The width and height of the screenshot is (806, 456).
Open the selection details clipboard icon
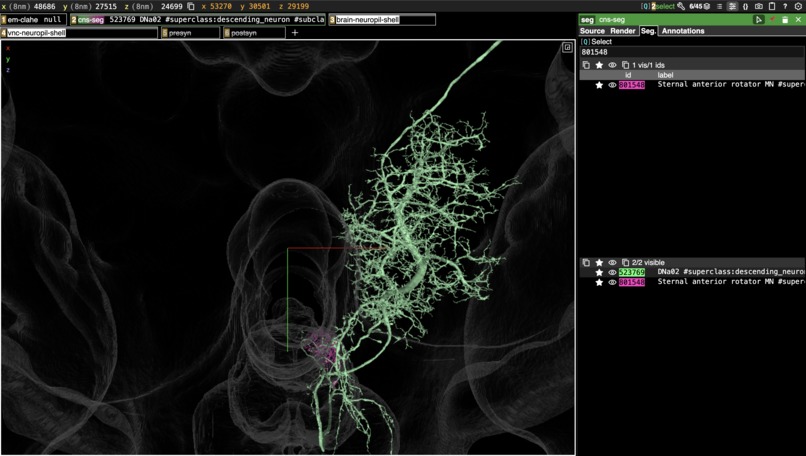tap(772, 6)
